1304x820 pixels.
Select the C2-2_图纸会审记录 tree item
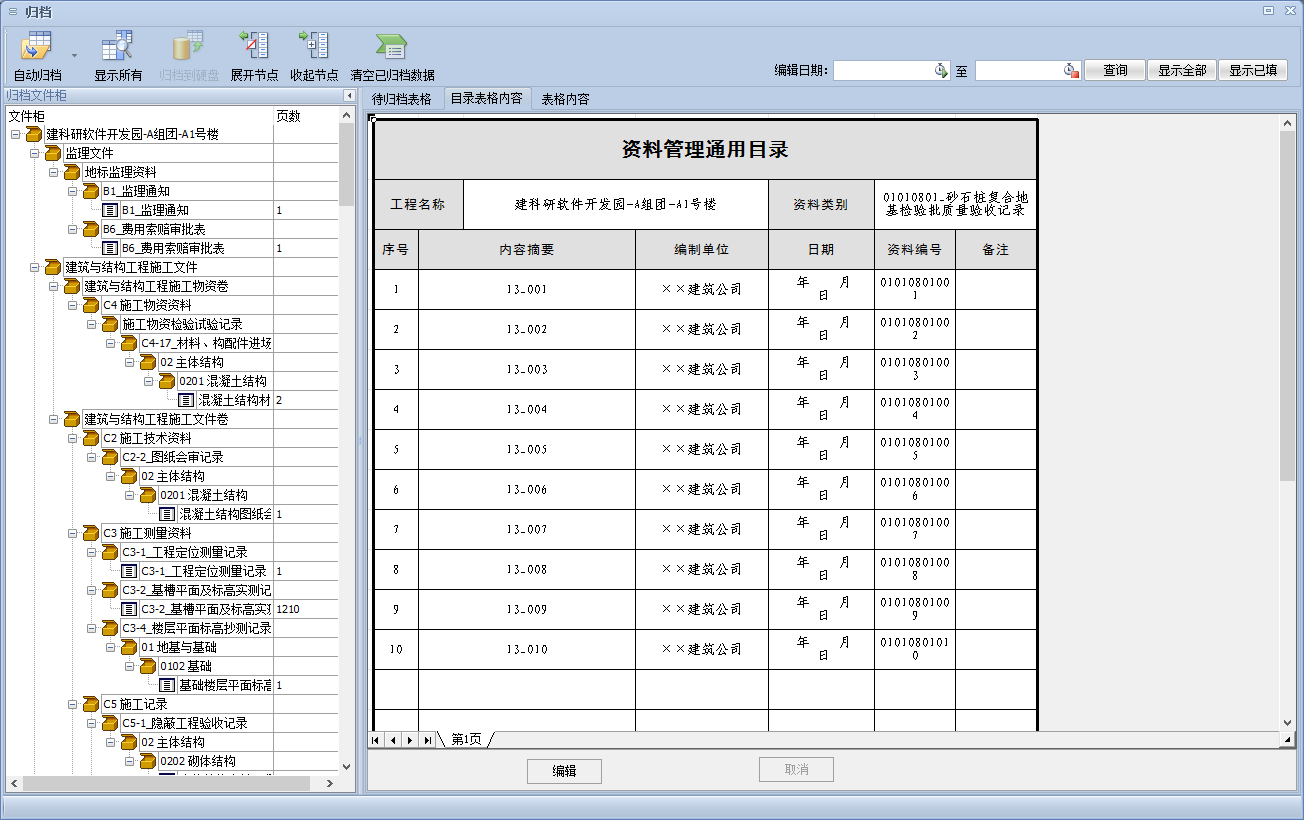point(172,457)
